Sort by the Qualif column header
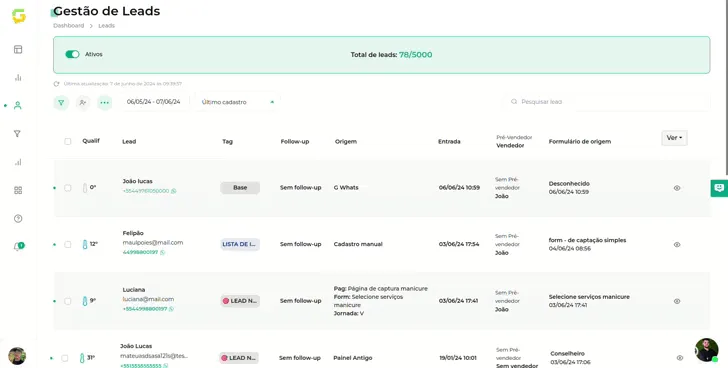728x368 pixels. pos(91,141)
